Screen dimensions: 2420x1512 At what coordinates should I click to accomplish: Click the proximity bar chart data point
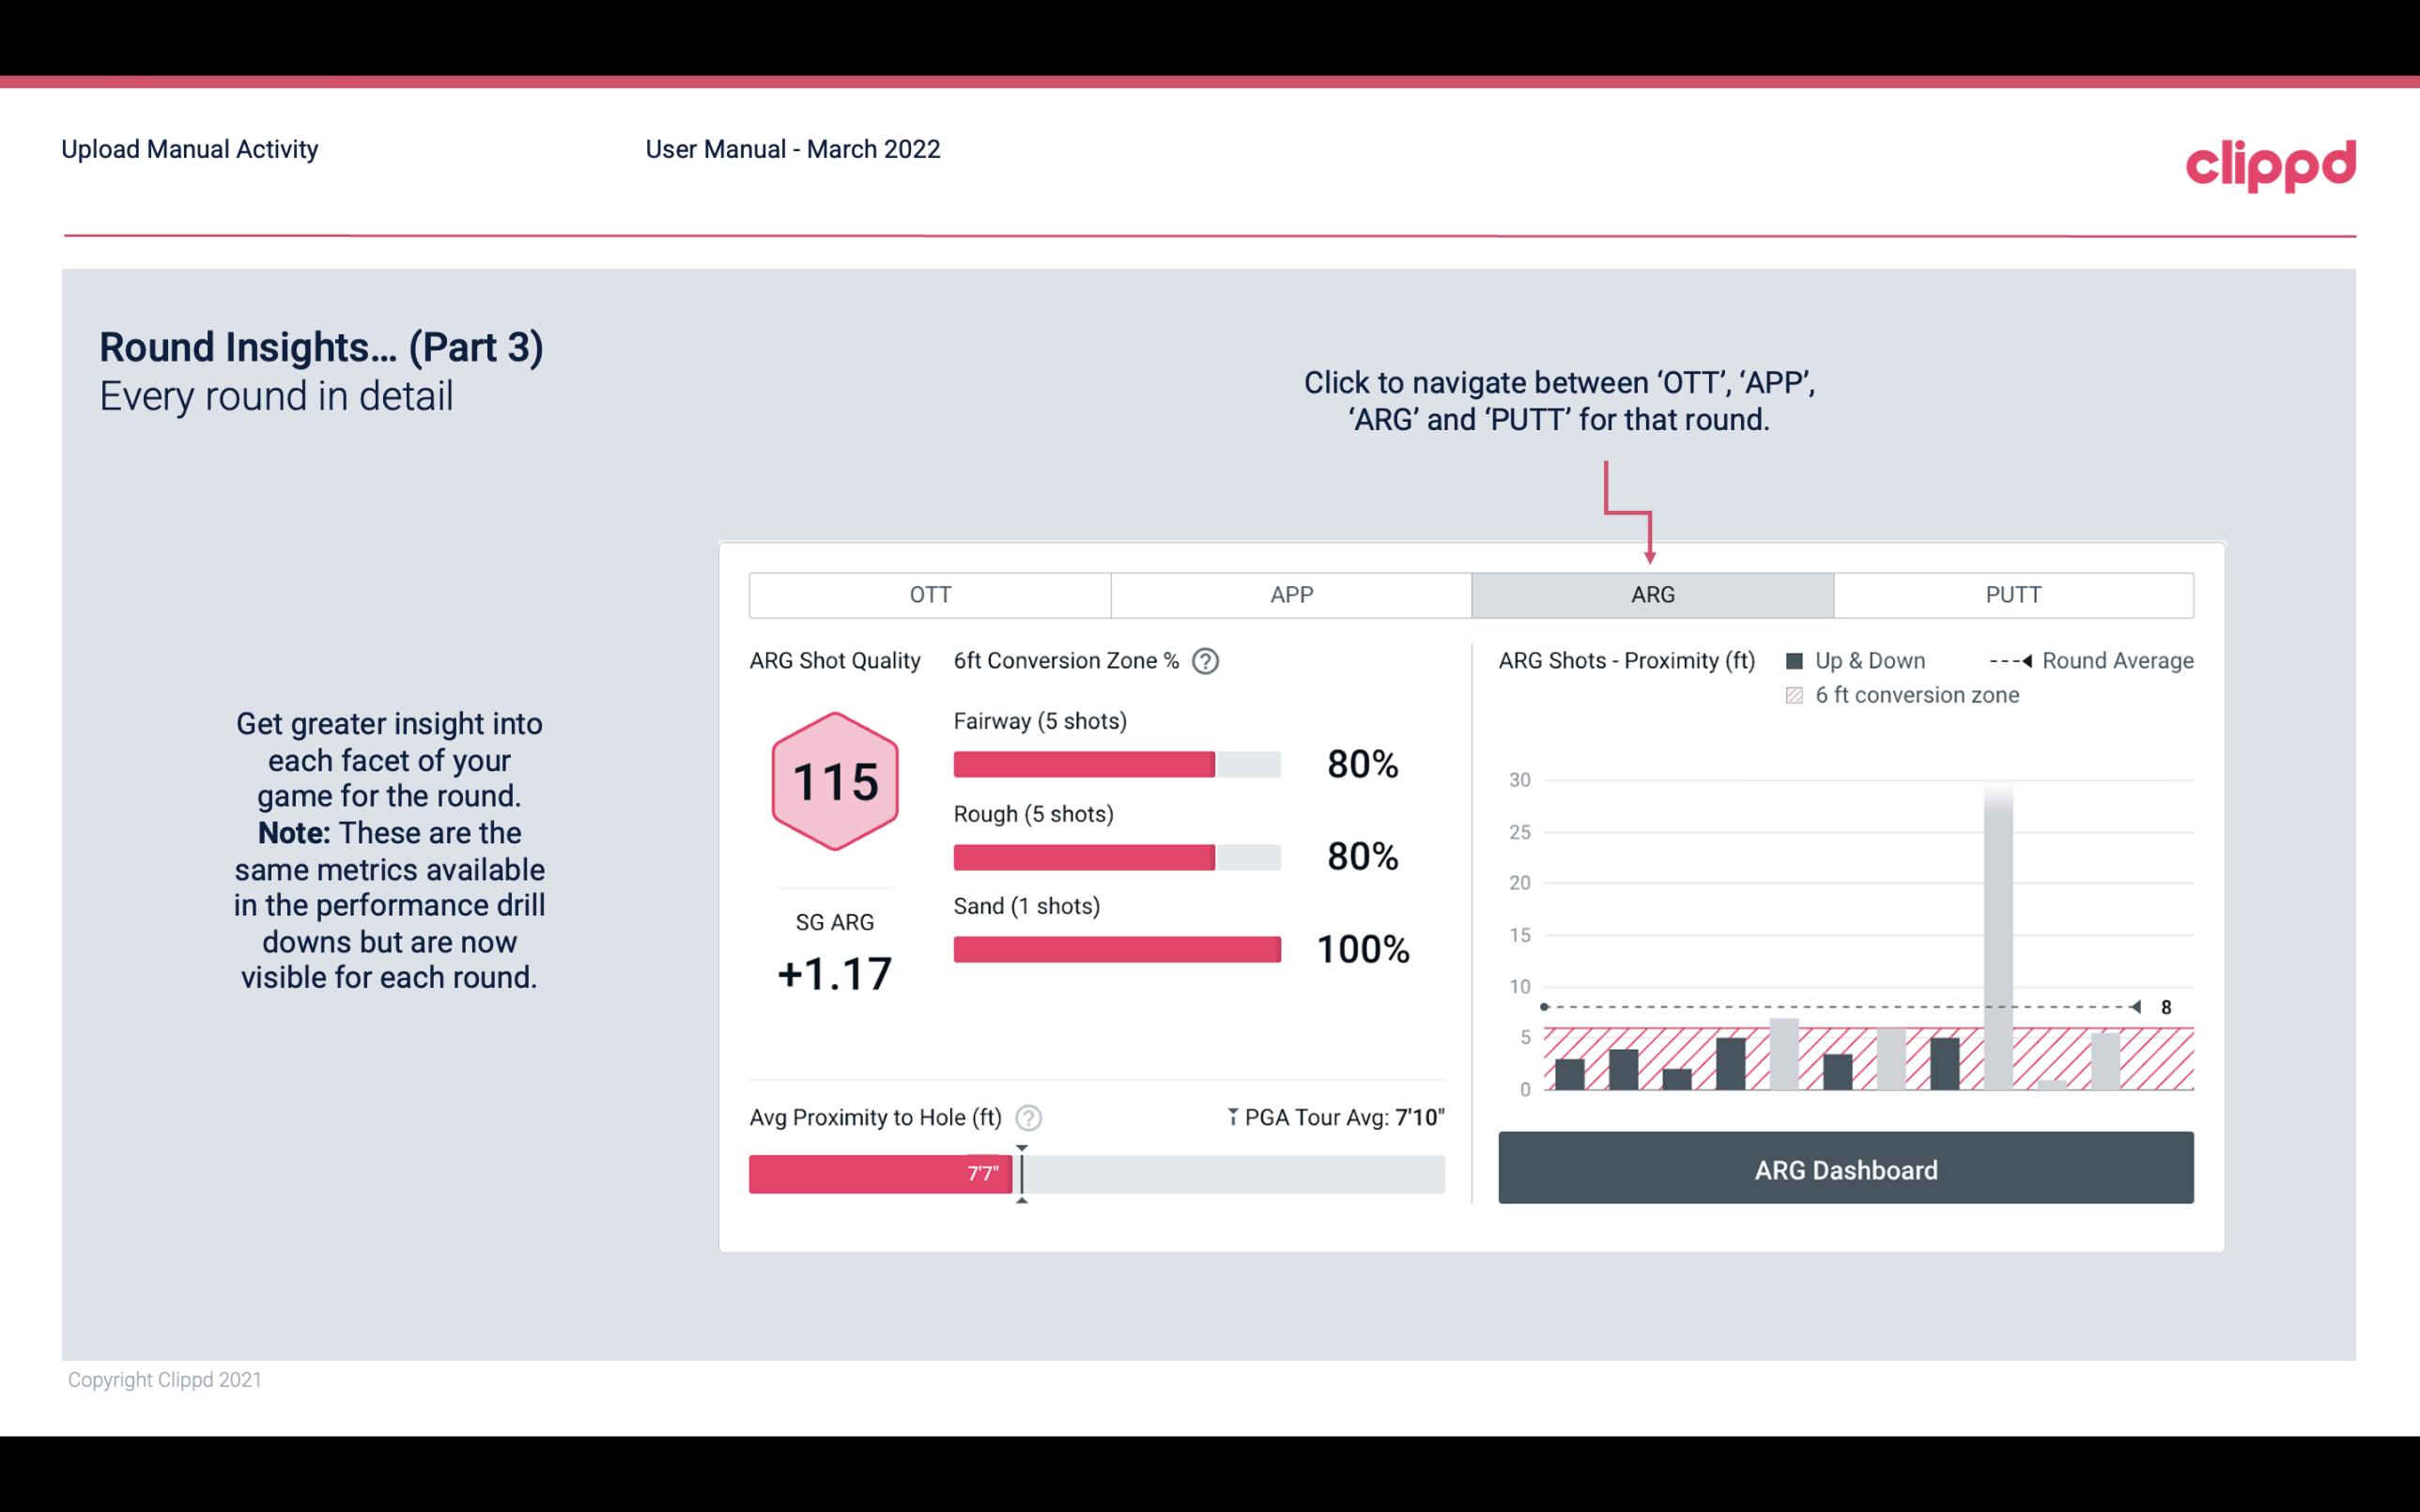[1531, 1007]
